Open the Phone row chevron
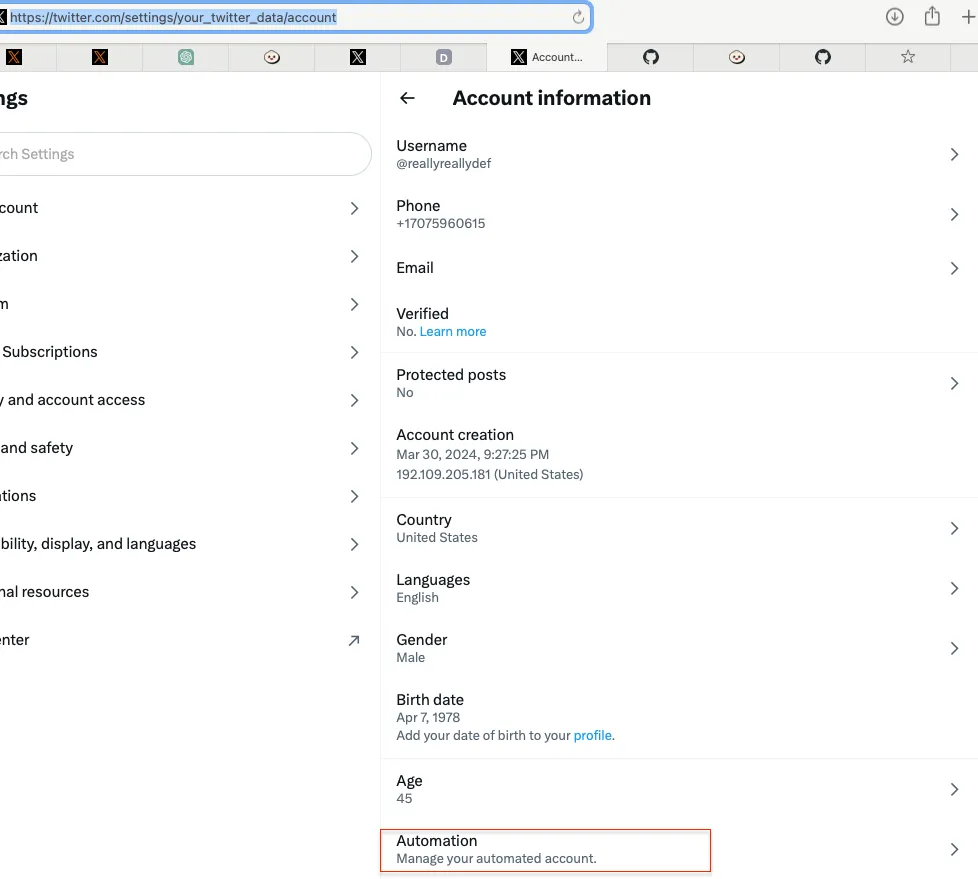Screen dimensions: 978x879 [953, 214]
